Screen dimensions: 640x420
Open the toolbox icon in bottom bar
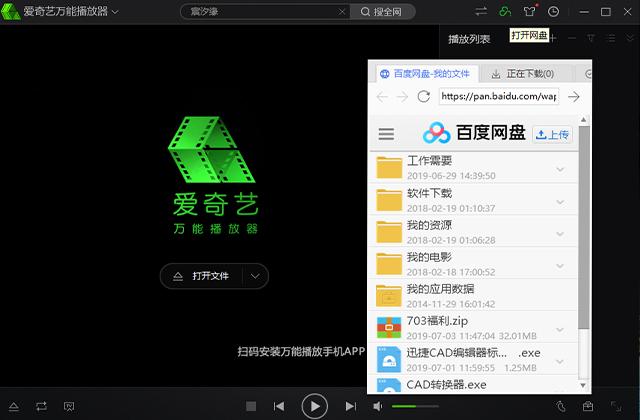588,407
